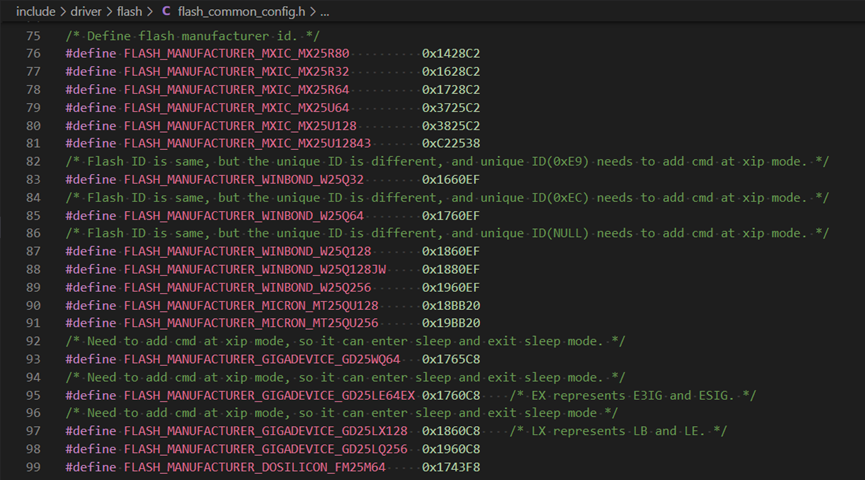Click the 'LX represents LB and LE' comment
Image resolution: width=865 pixels, height=480 pixels.
point(618,431)
